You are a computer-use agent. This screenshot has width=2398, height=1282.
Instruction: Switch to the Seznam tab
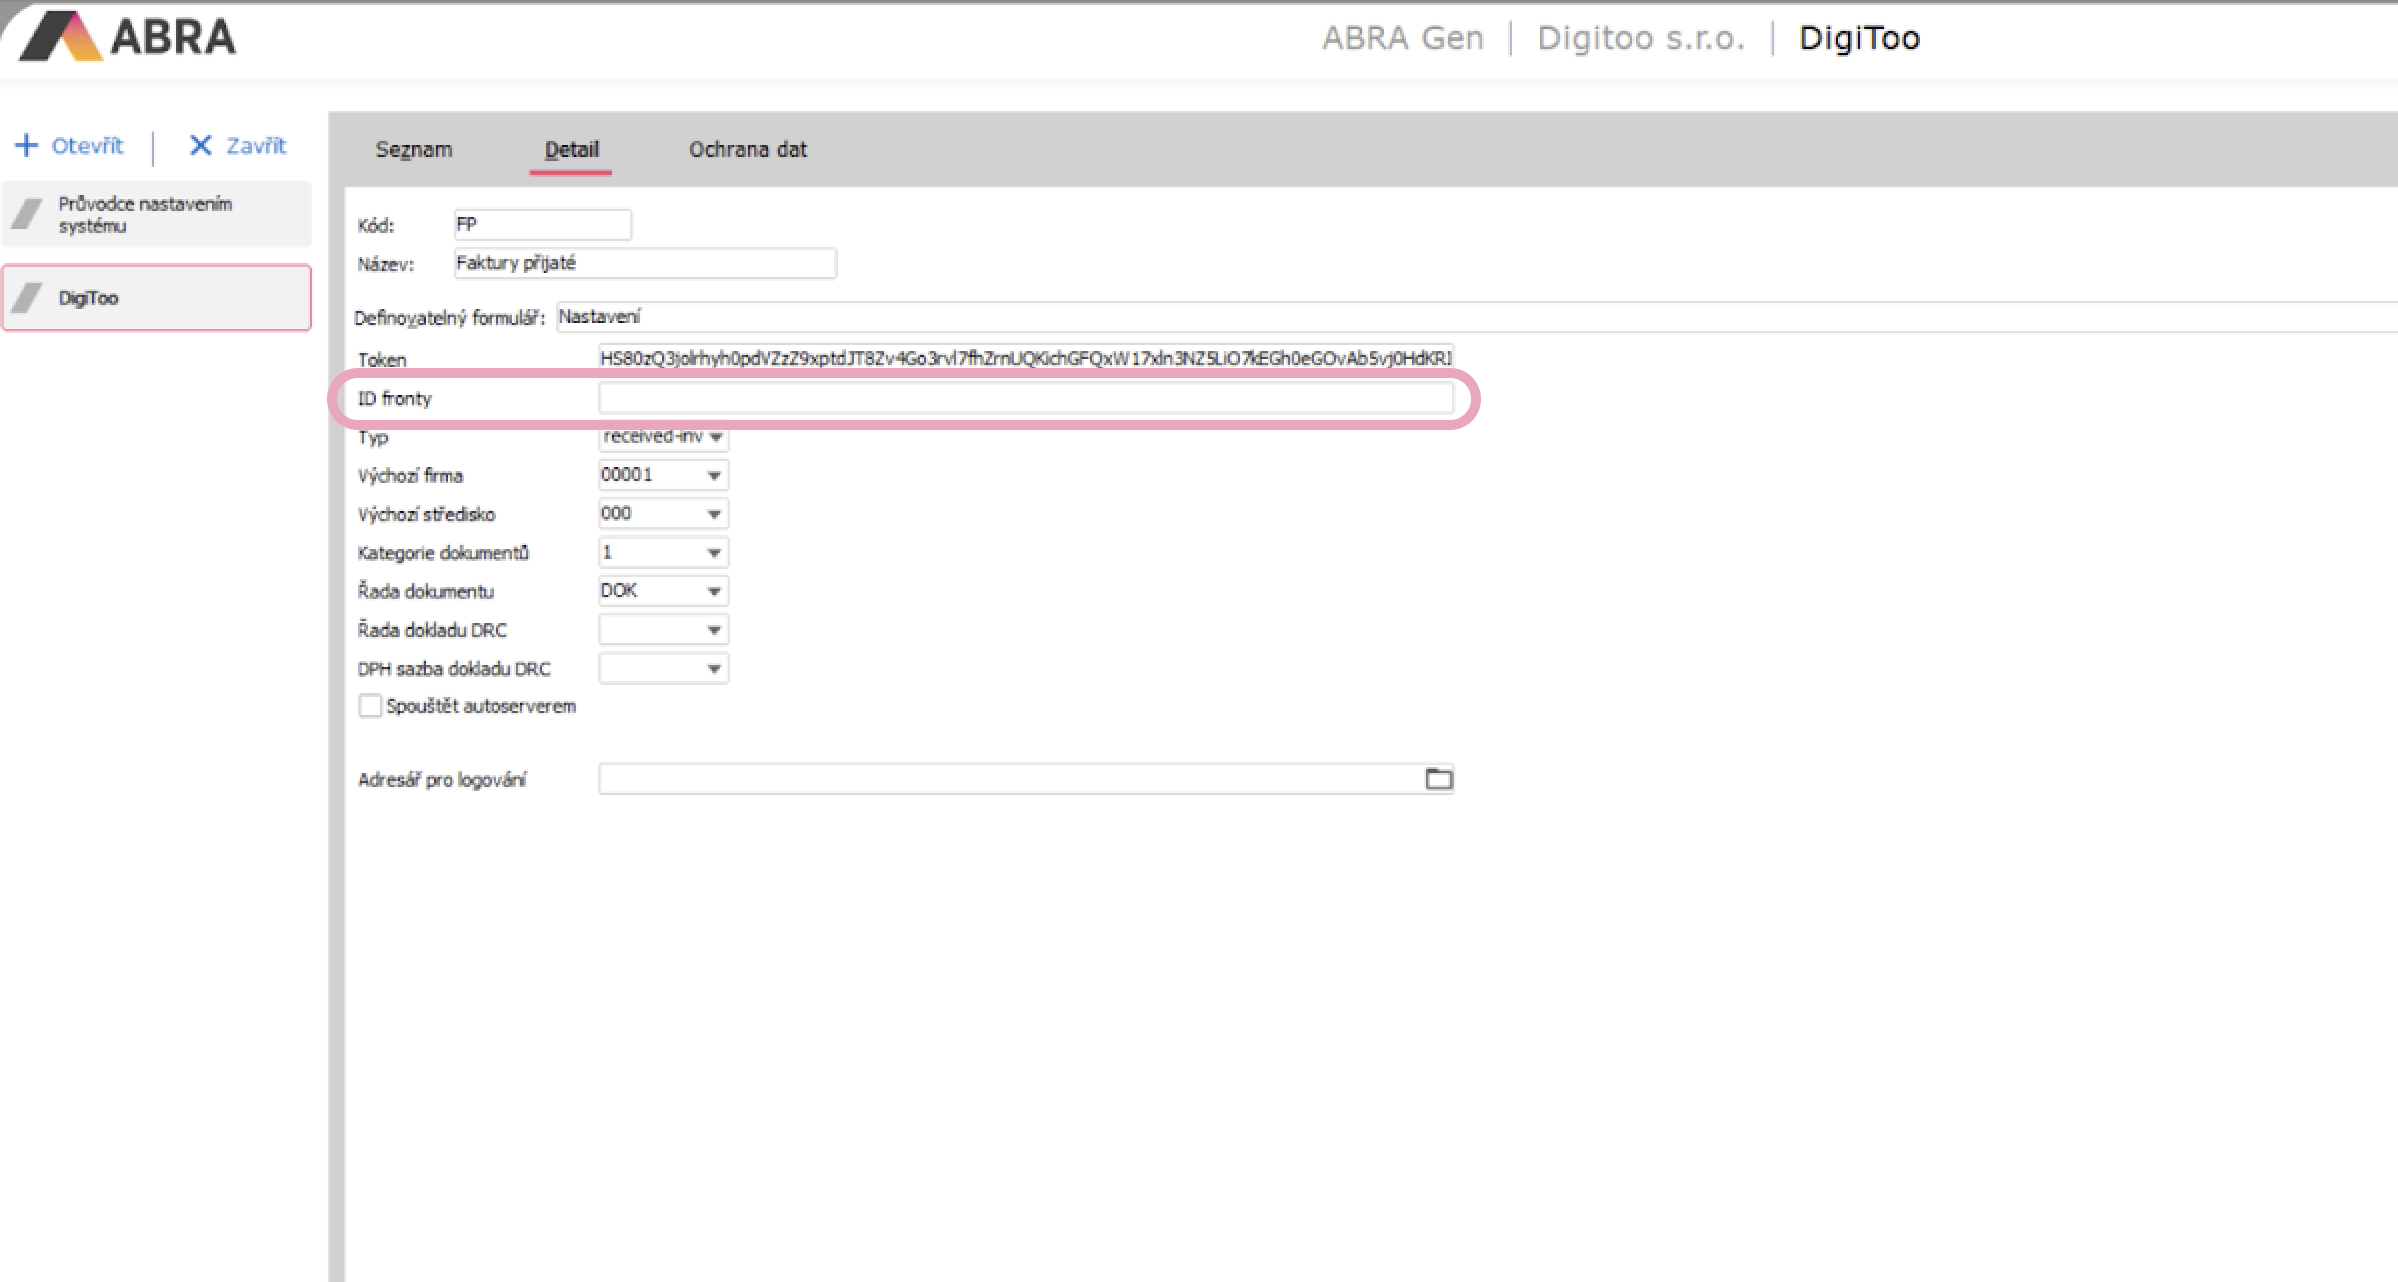tap(414, 150)
